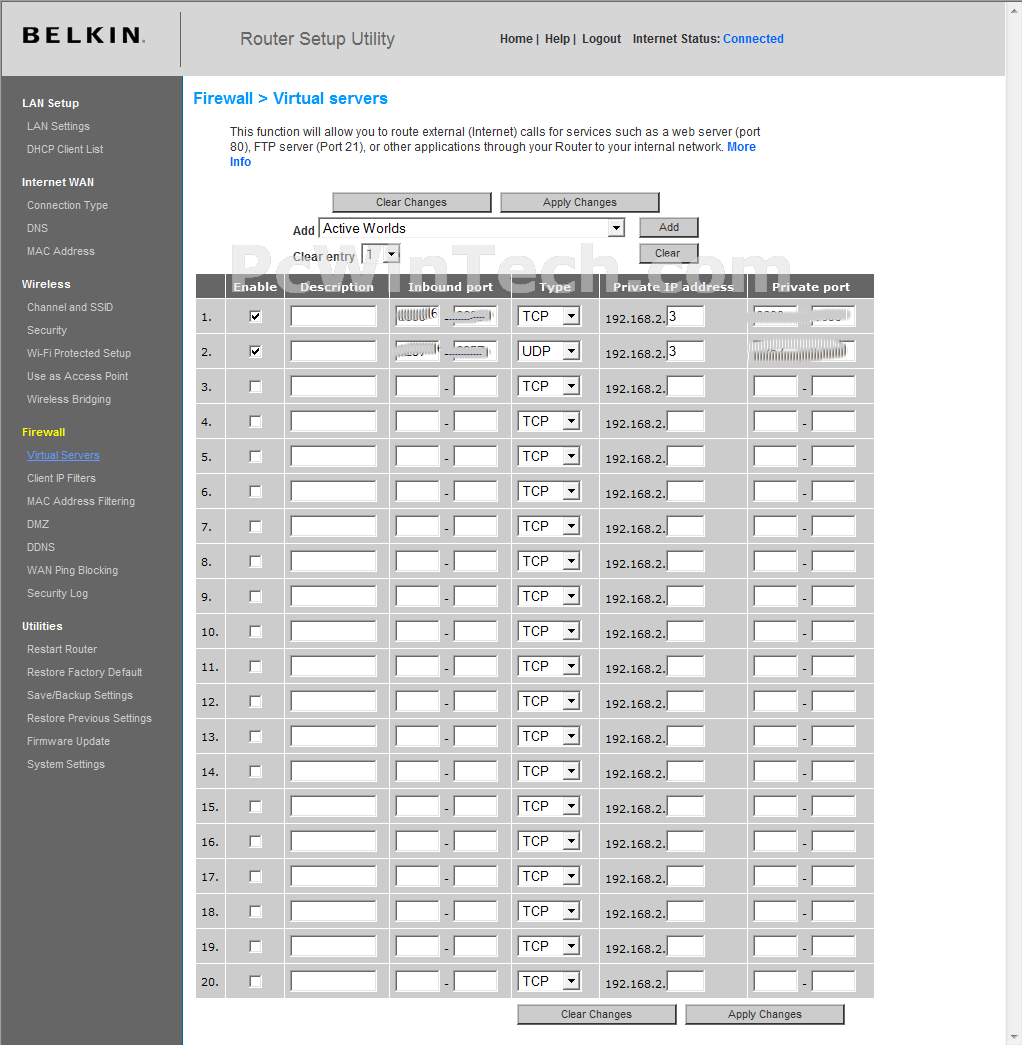The height and width of the screenshot is (1045, 1022).
Task: Click the Help link in header
Action: [557, 39]
